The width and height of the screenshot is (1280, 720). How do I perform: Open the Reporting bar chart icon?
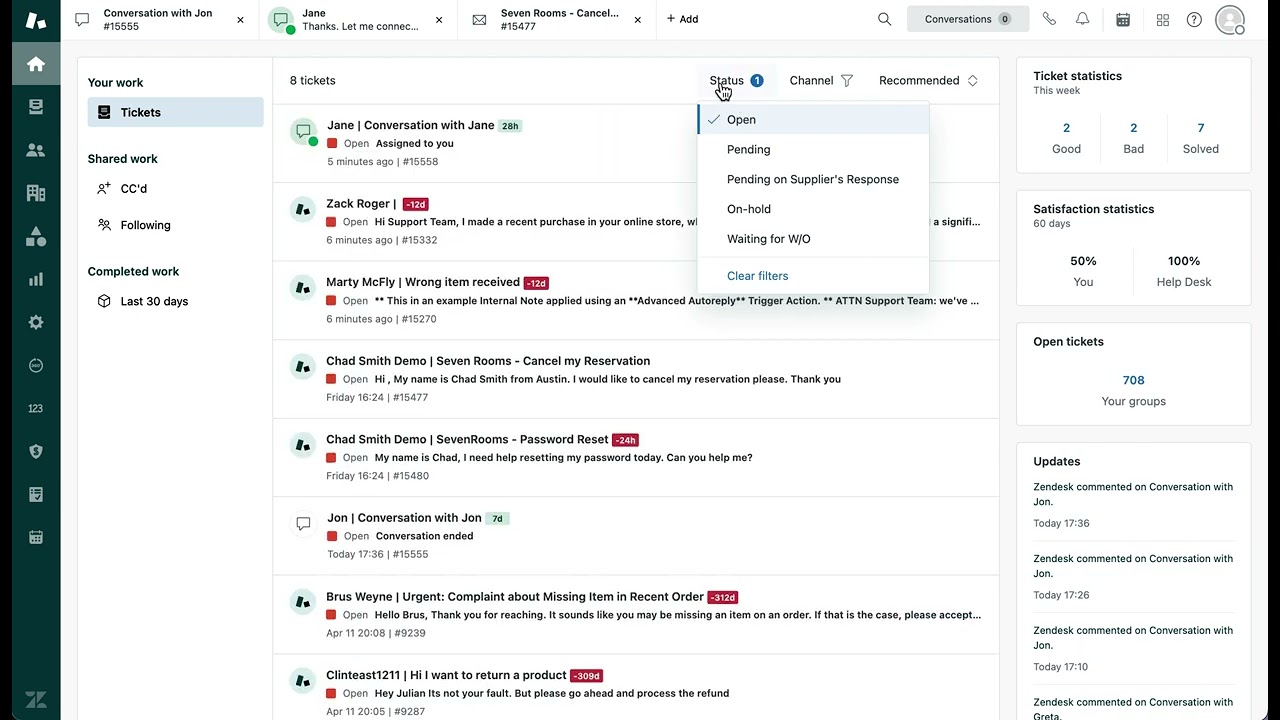[x=36, y=279]
